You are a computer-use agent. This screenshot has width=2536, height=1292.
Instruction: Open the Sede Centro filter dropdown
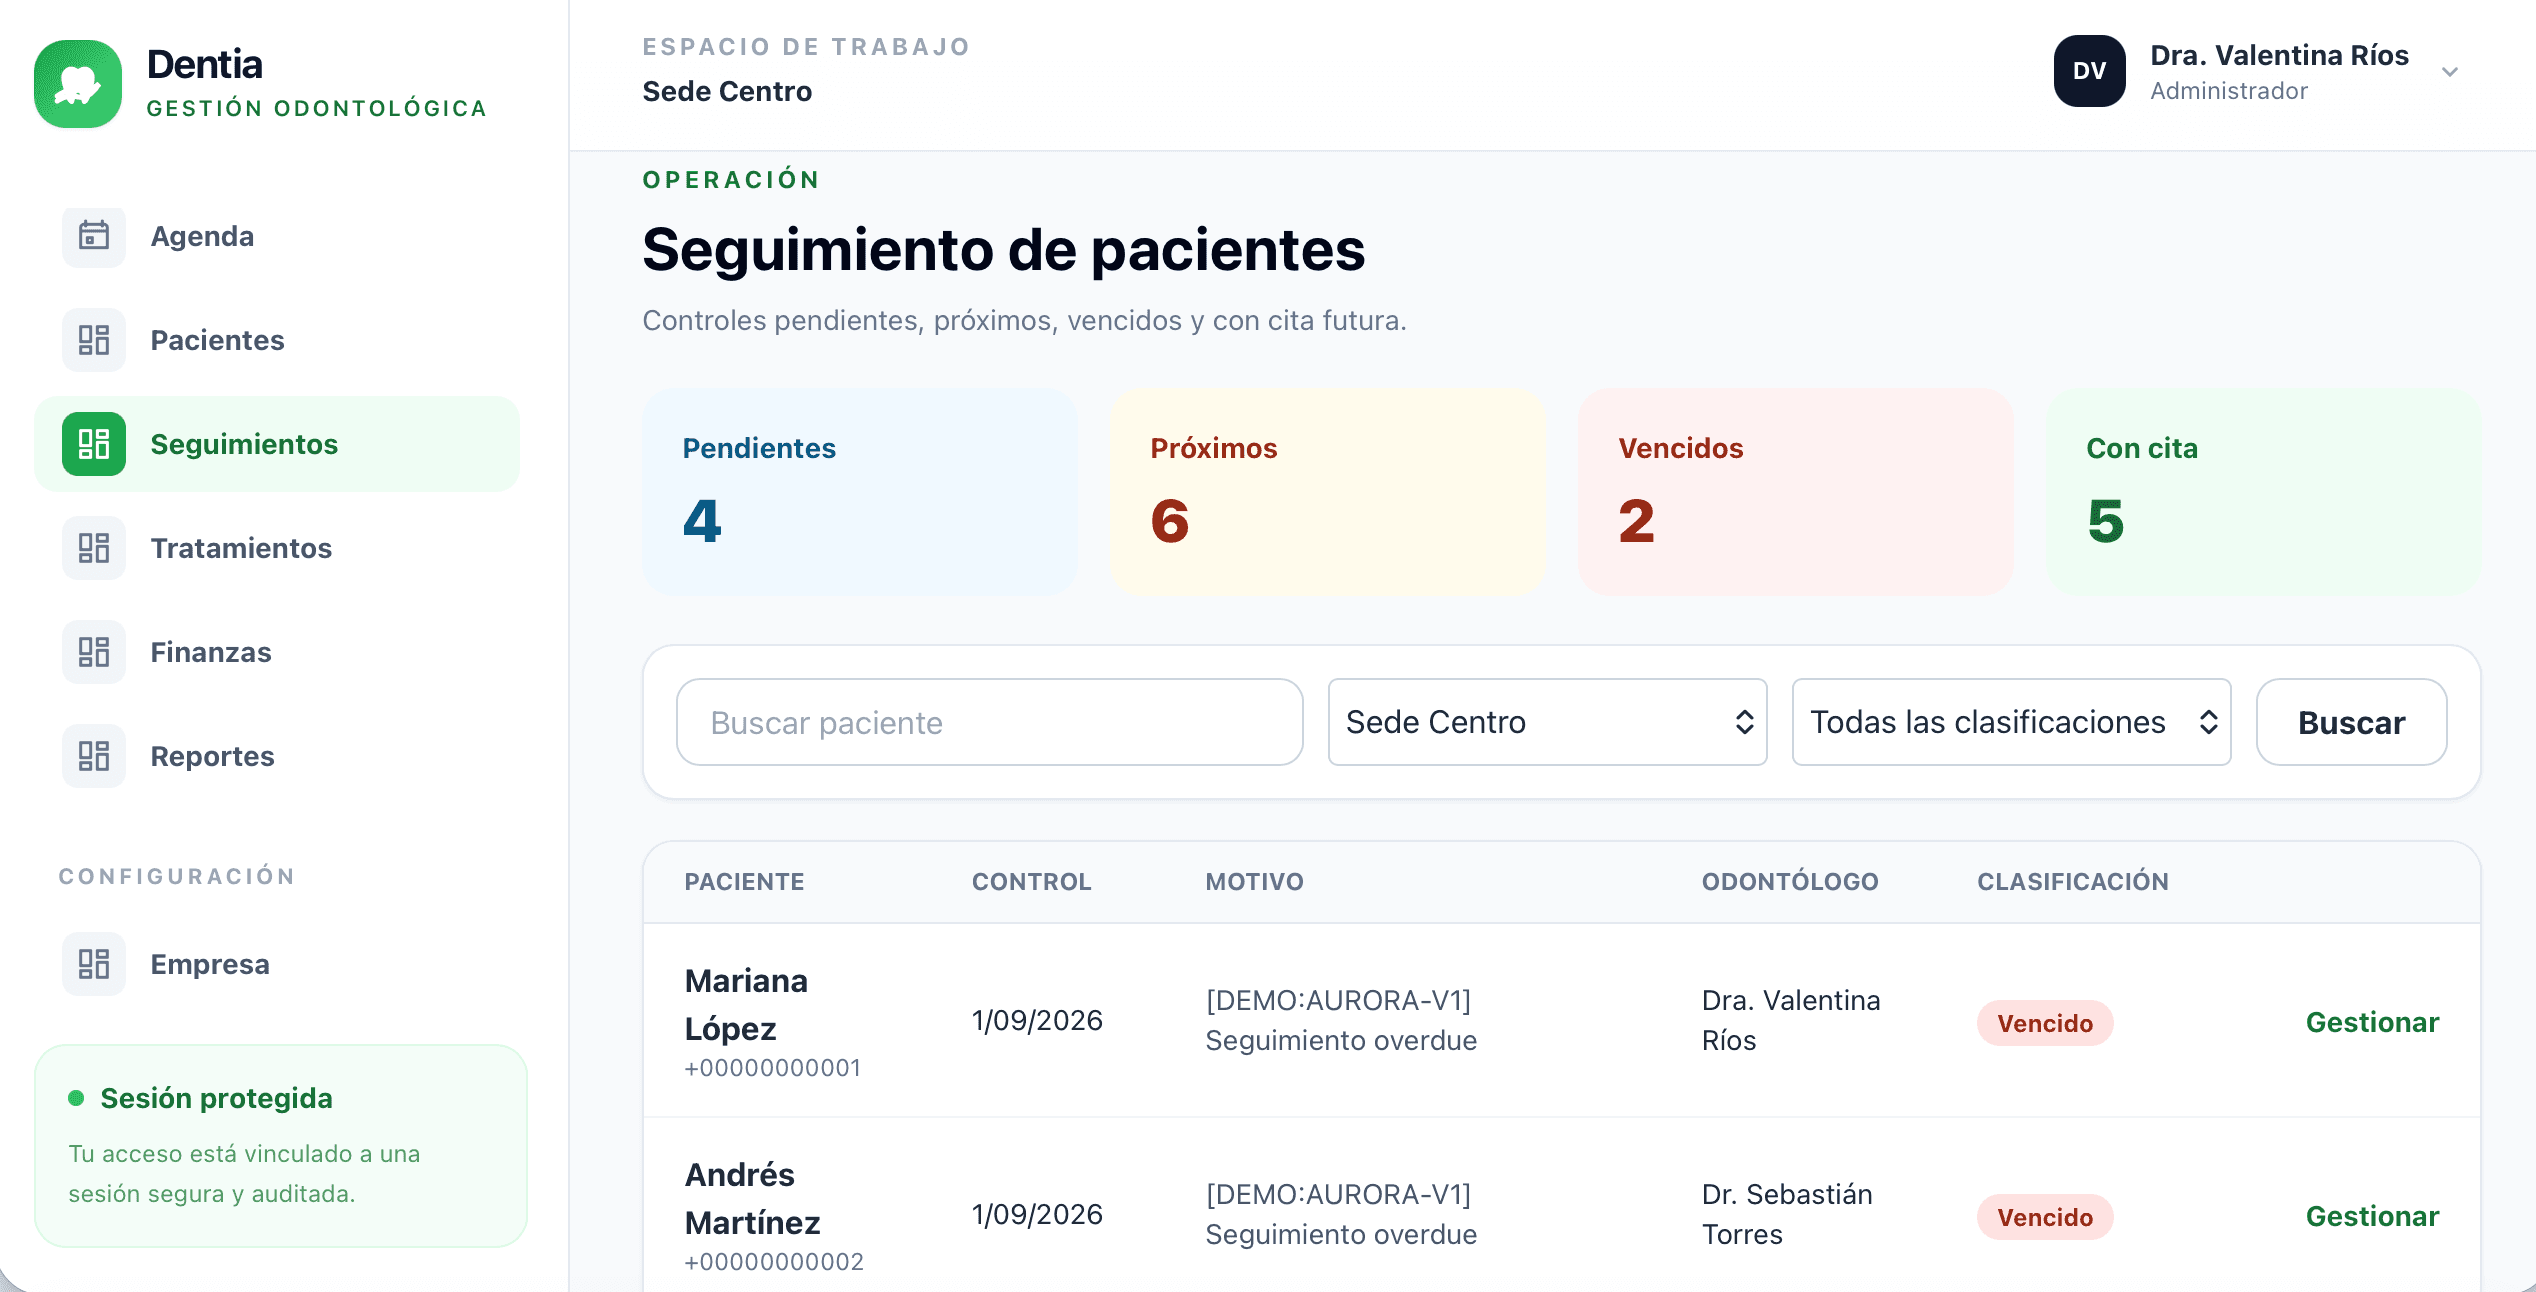point(1547,722)
